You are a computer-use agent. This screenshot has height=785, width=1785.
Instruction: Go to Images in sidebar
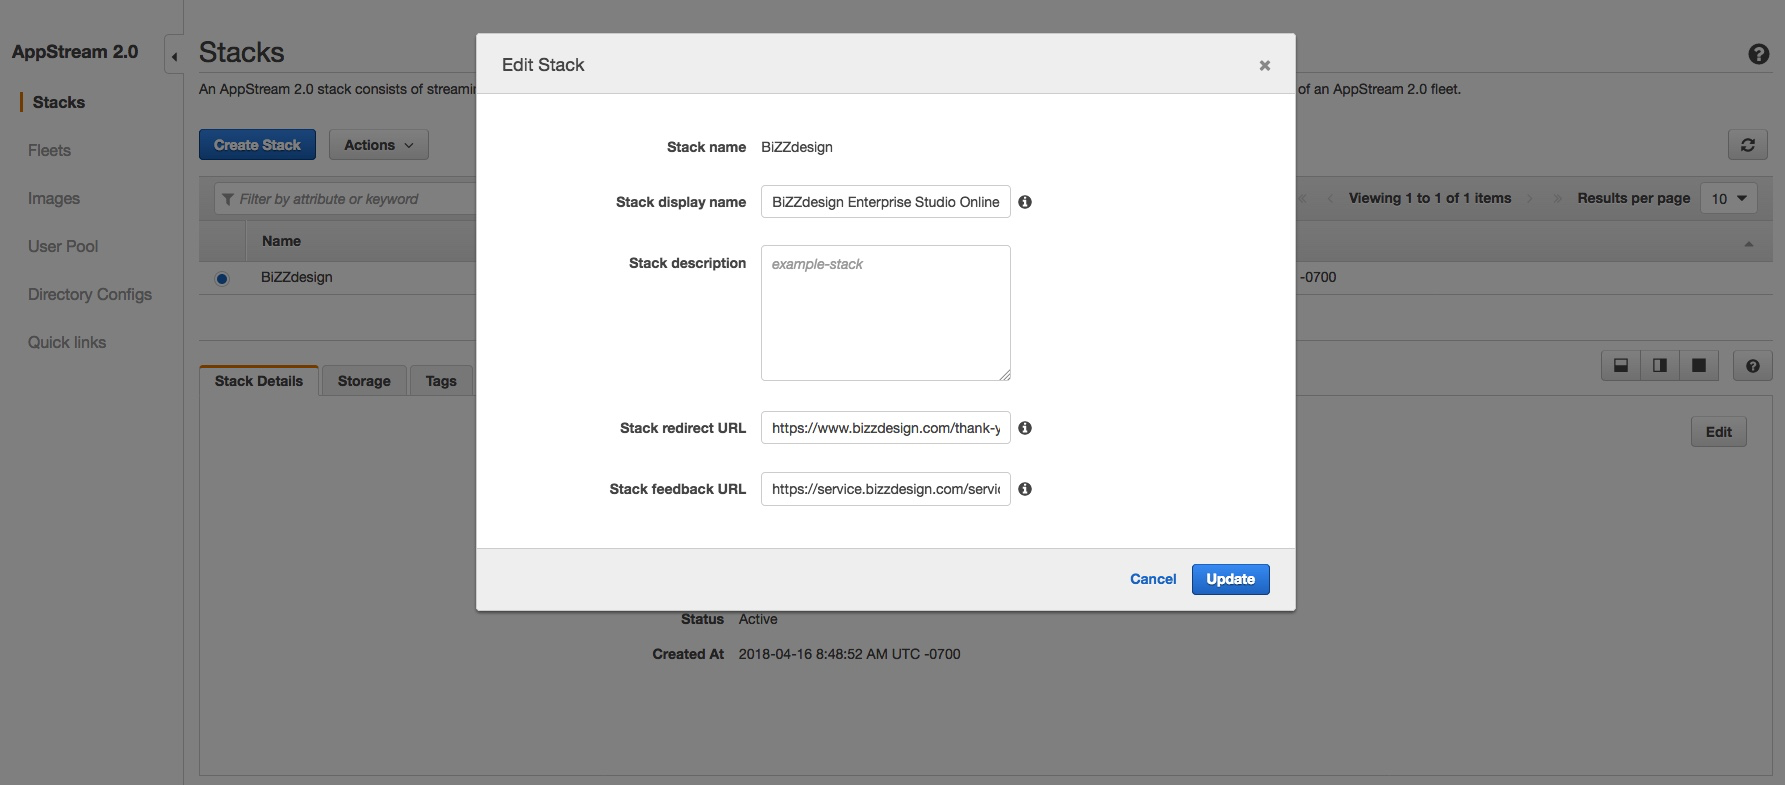pyautogui.click(x=54, y=198)
